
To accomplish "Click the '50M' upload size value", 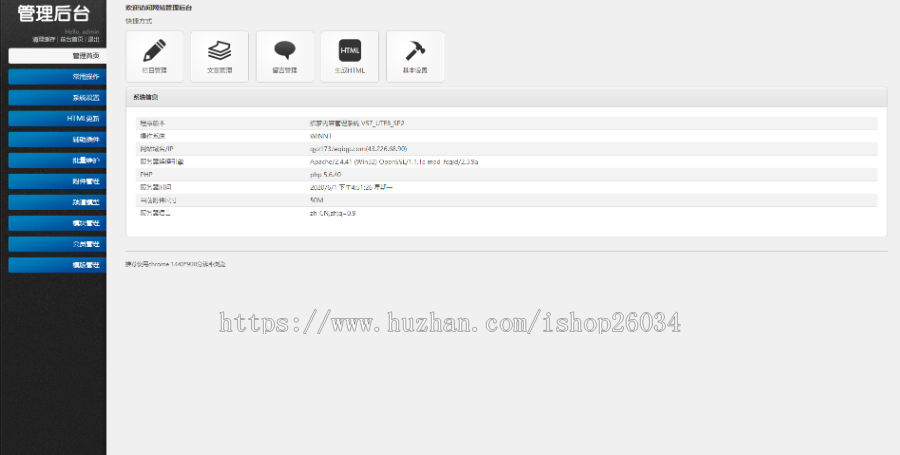I will click(x=317, y=200).
